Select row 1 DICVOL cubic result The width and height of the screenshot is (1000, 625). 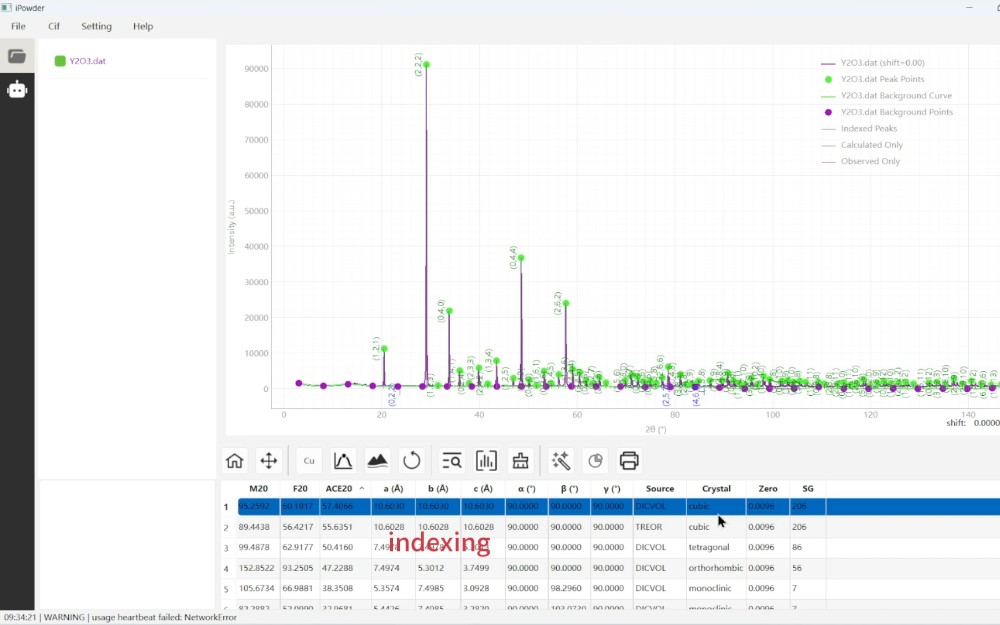[619, 506]
